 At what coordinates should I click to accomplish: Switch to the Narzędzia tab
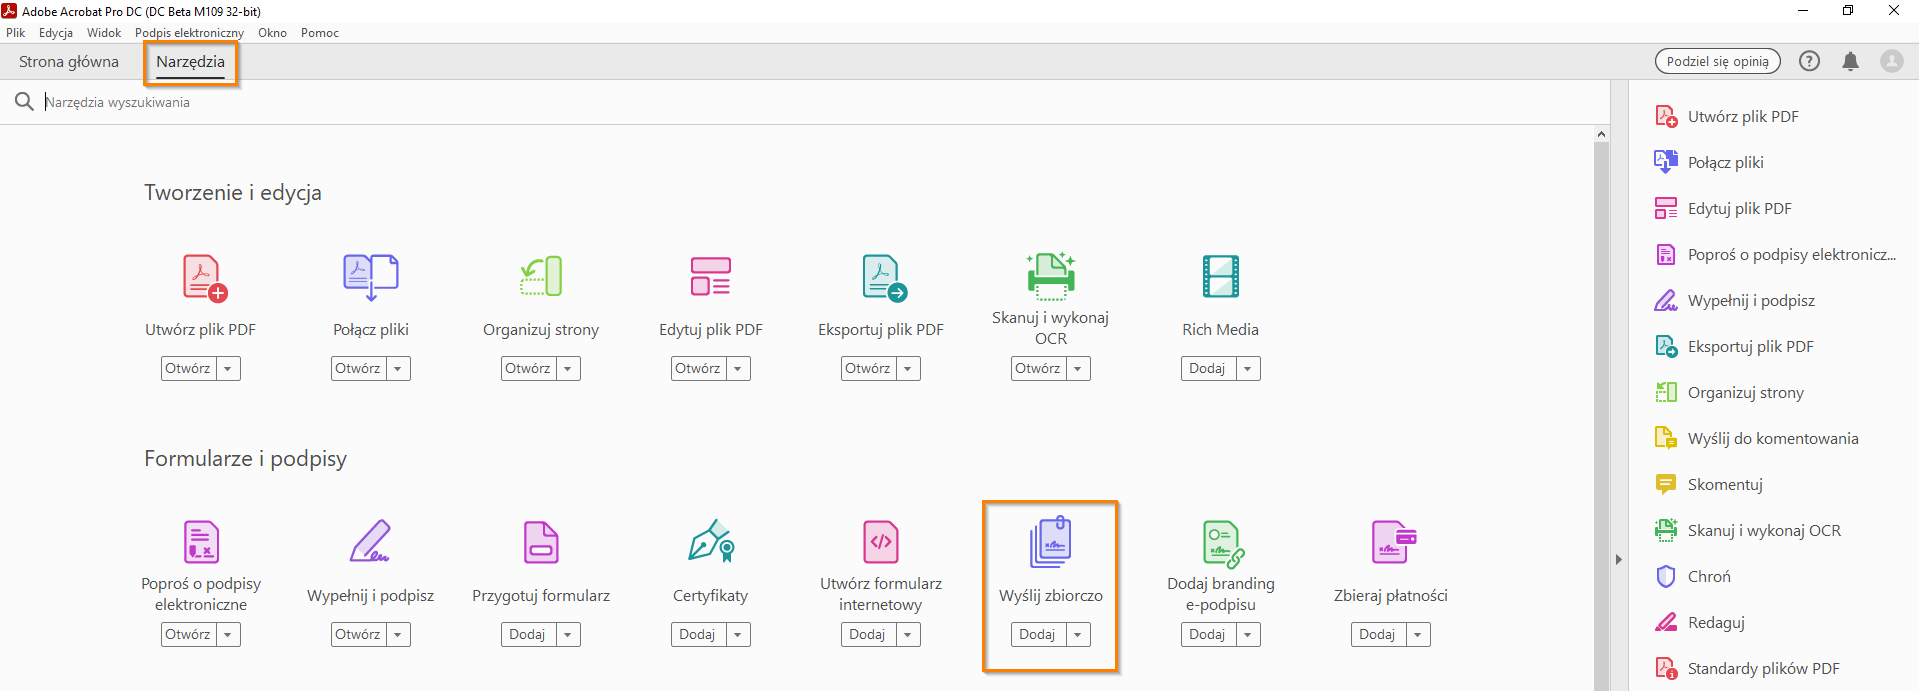(190, 62)
